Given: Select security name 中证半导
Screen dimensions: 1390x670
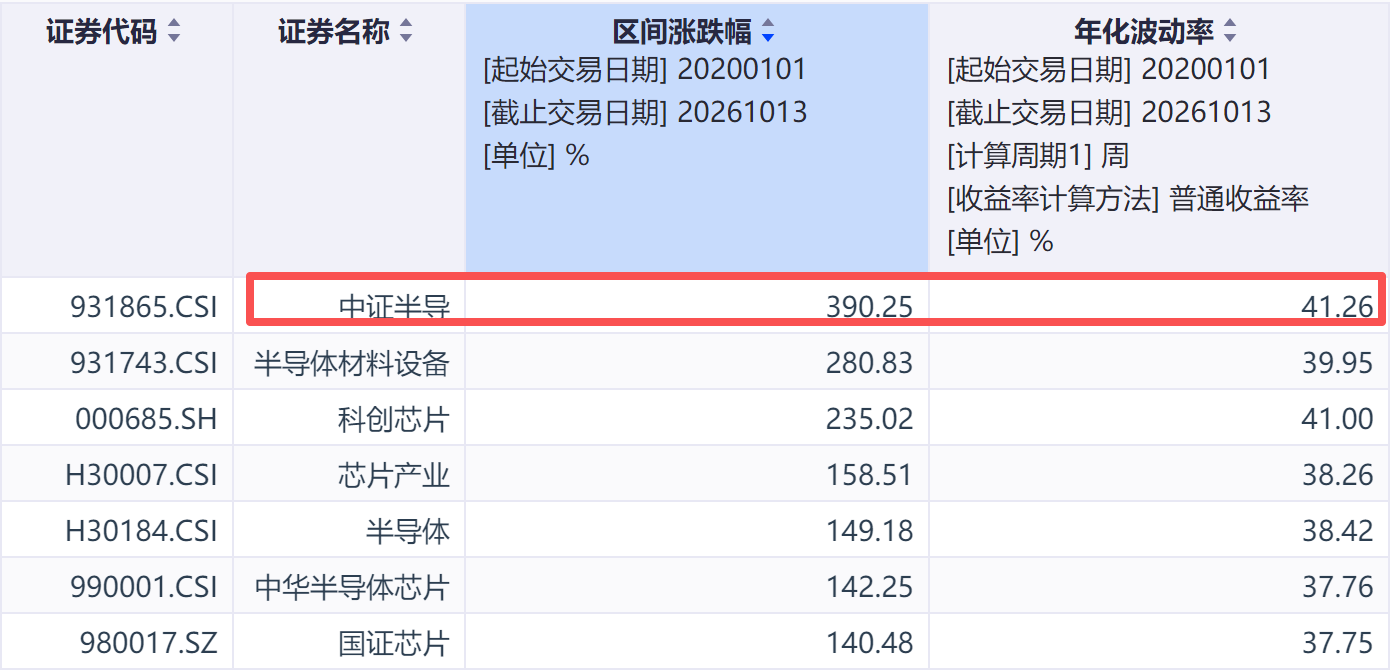Looking at the screenshot, I should tap(394, 307).
